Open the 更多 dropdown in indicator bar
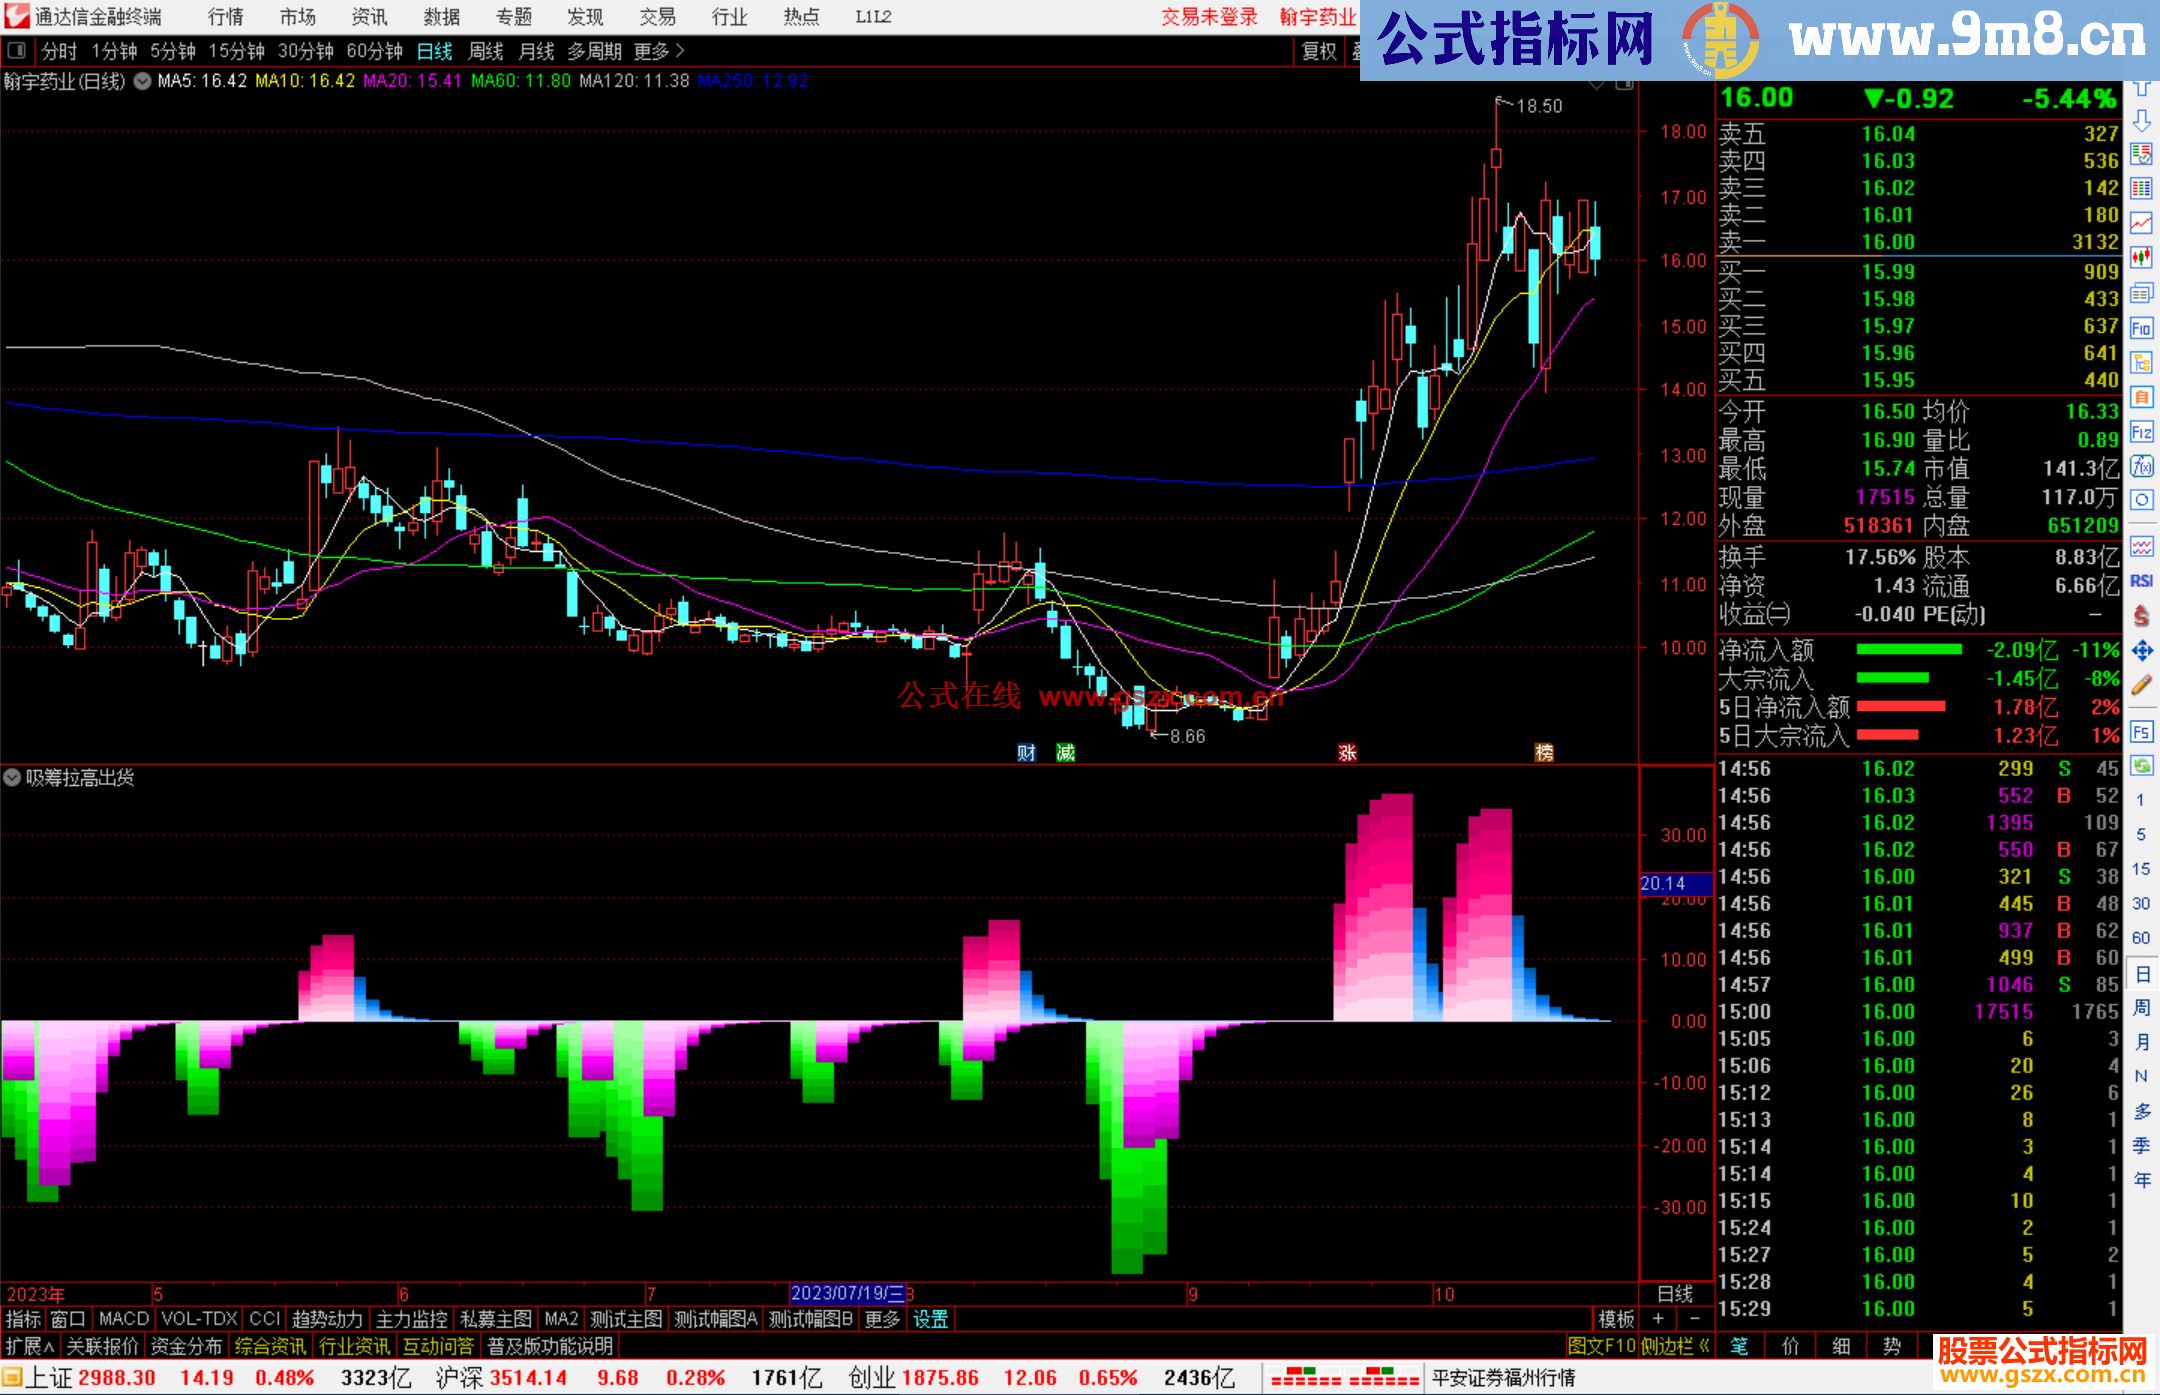2160x1395 pixels. point(881,1319)
